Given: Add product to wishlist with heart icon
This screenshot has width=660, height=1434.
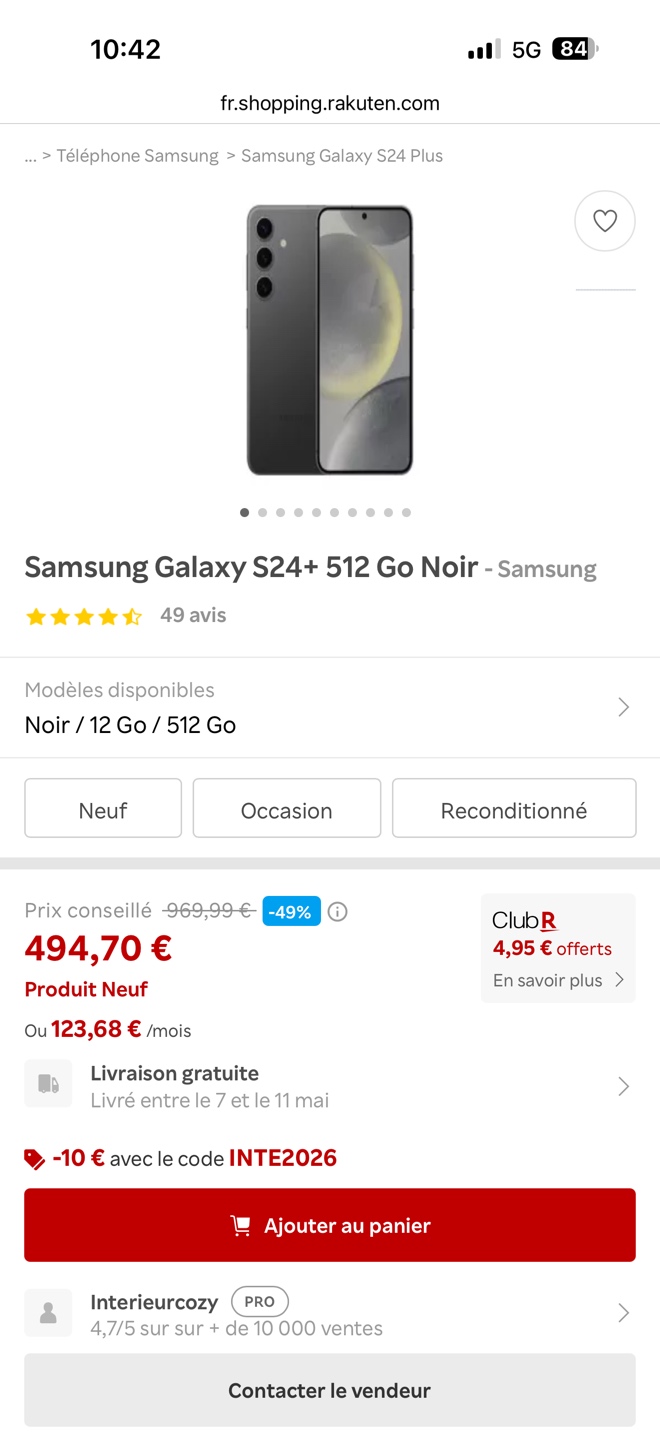Looking at the screenshot, I should point(605,221).
